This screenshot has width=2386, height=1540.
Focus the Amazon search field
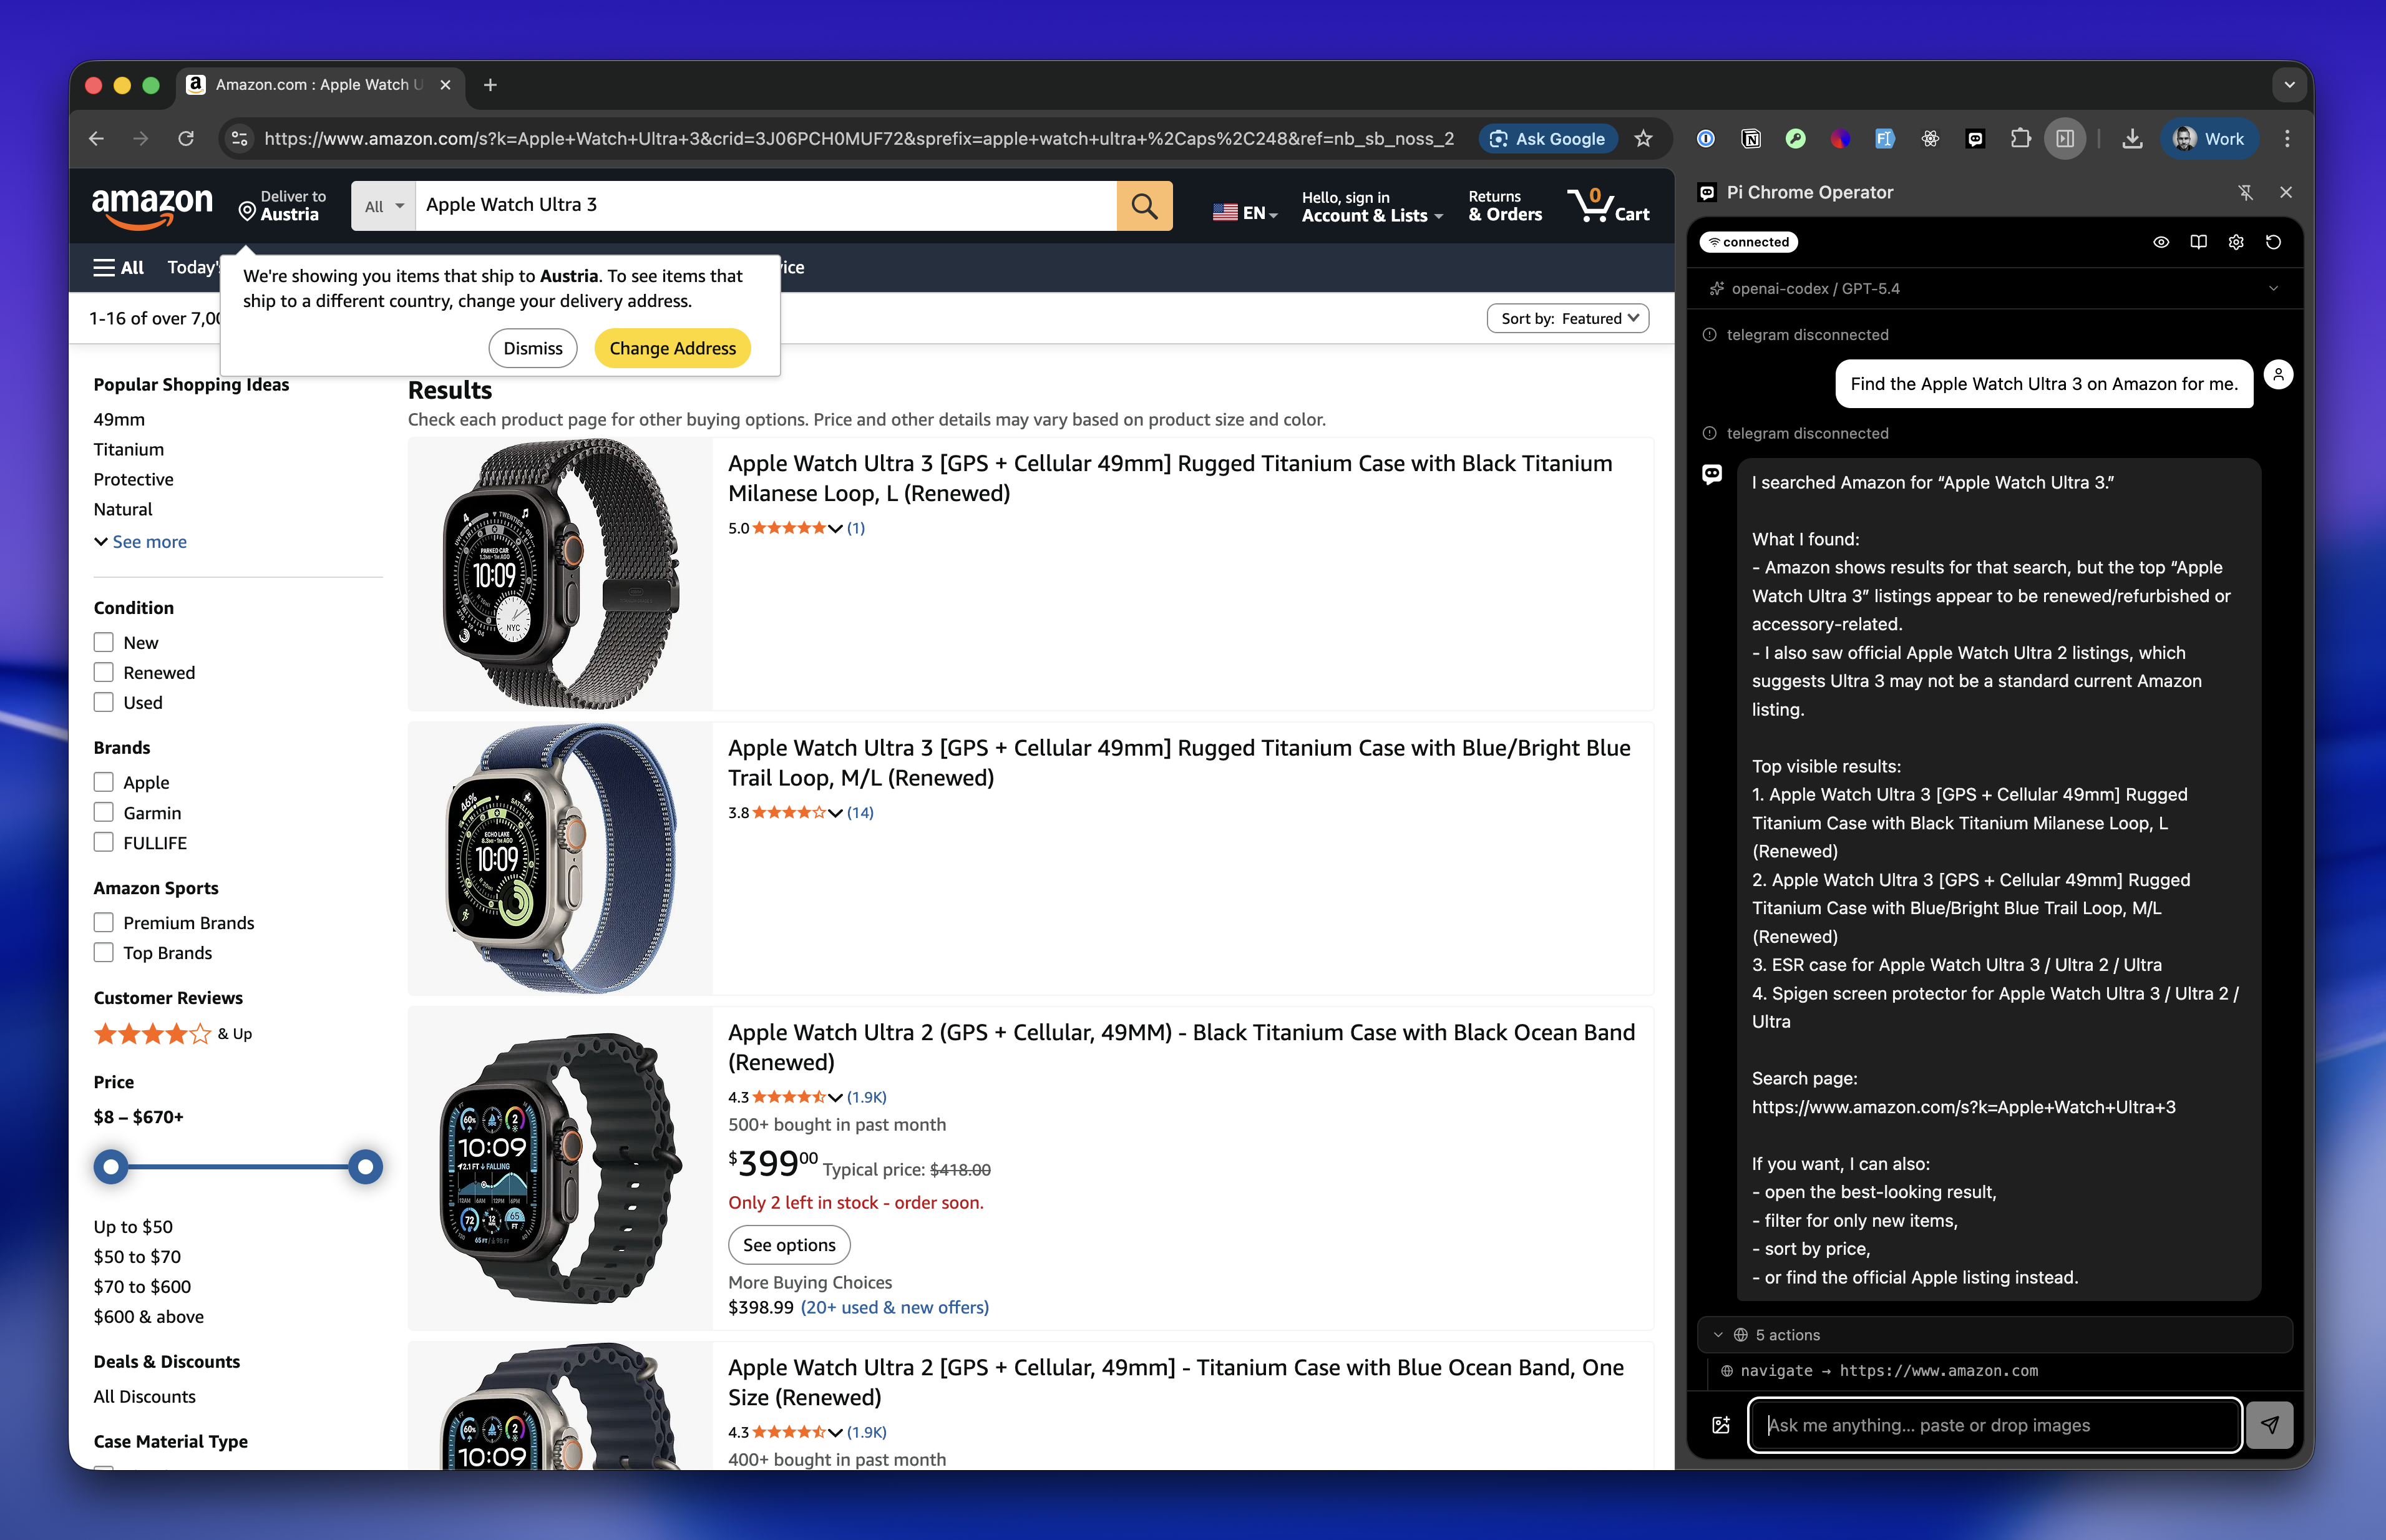[x=766, y=206]
